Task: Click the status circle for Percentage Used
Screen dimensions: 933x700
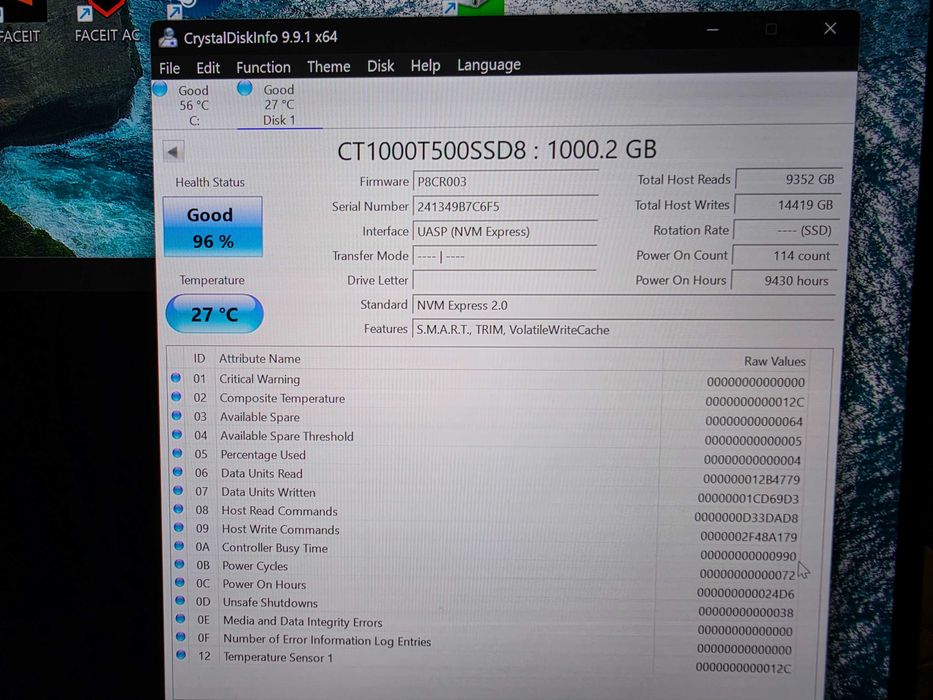Action: pyautogui.click(x=177, y=453)
